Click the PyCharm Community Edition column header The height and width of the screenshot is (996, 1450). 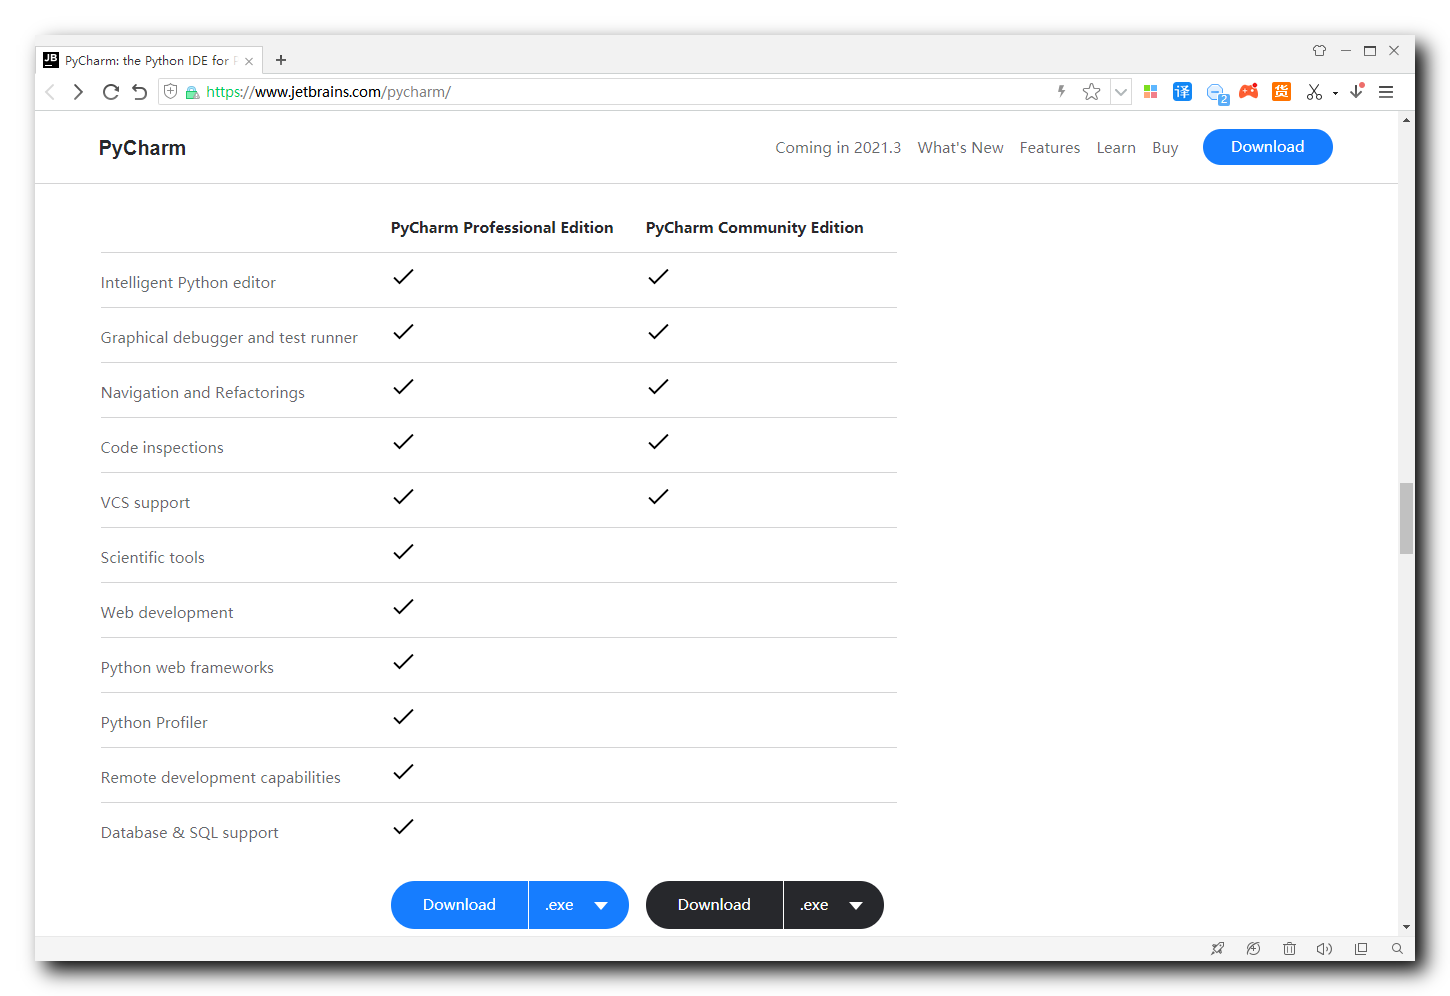click(x=754, y=228)
